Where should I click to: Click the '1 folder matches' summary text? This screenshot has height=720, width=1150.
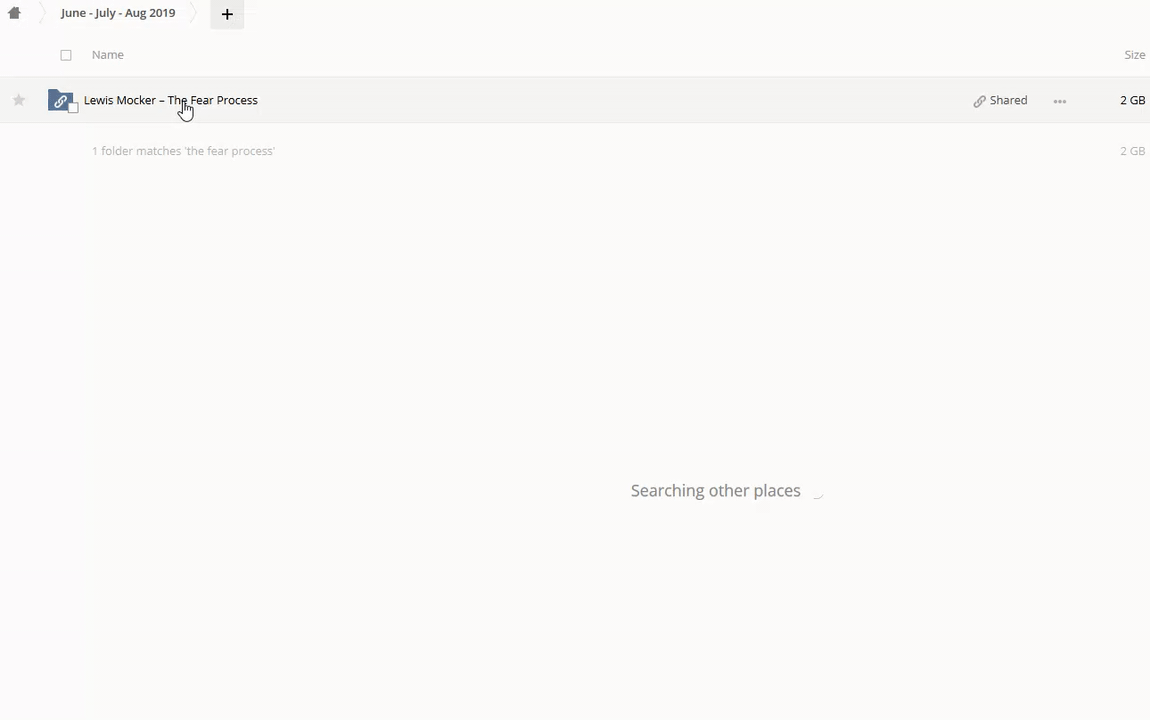pyautogui.click(x=183, y=151)
